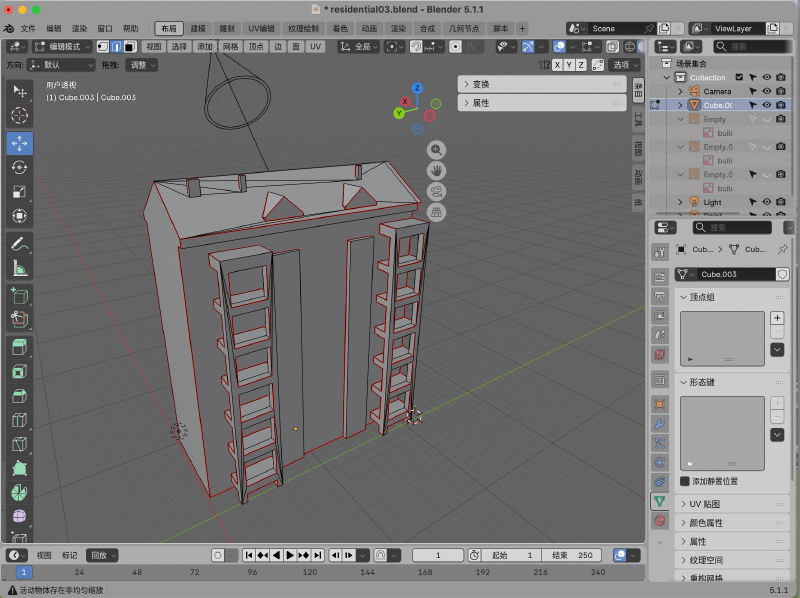800x598 pixels.
Task: Expand the UV 贴图 section
Action: [732, 504]
